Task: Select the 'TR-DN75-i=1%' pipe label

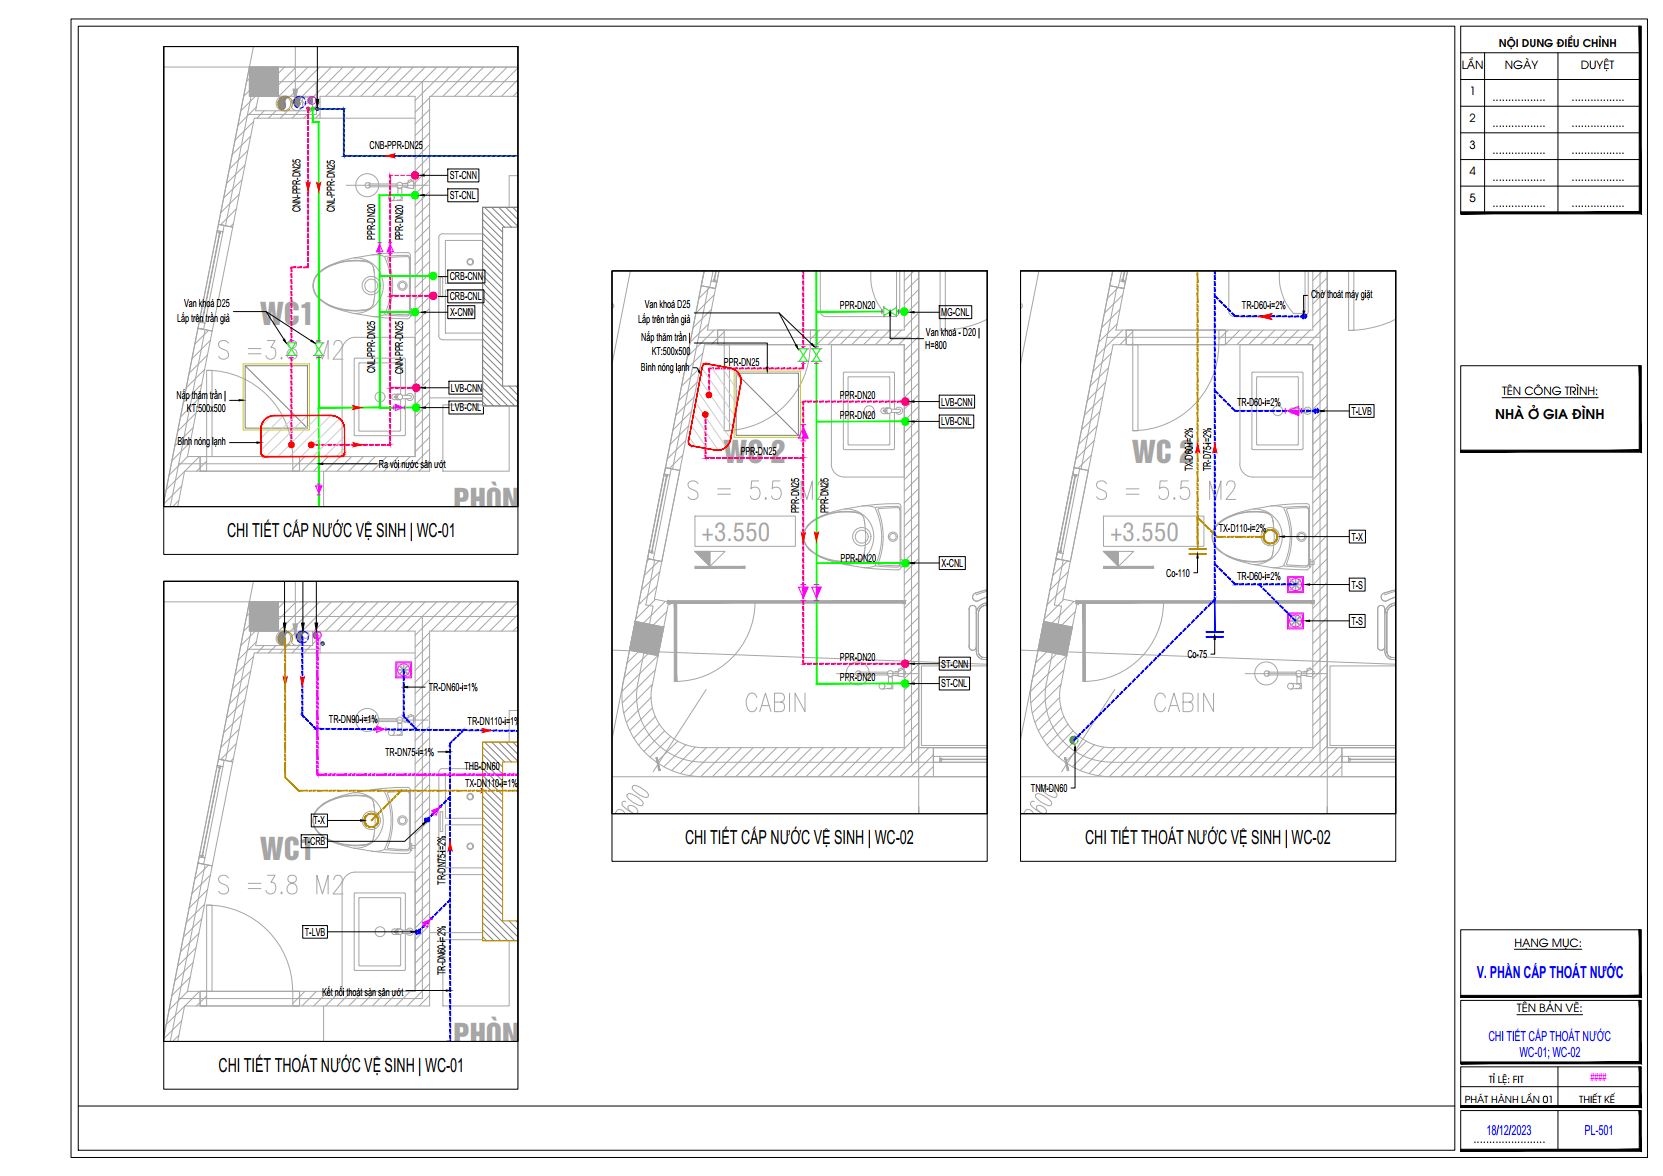Action: pos(410,753)
